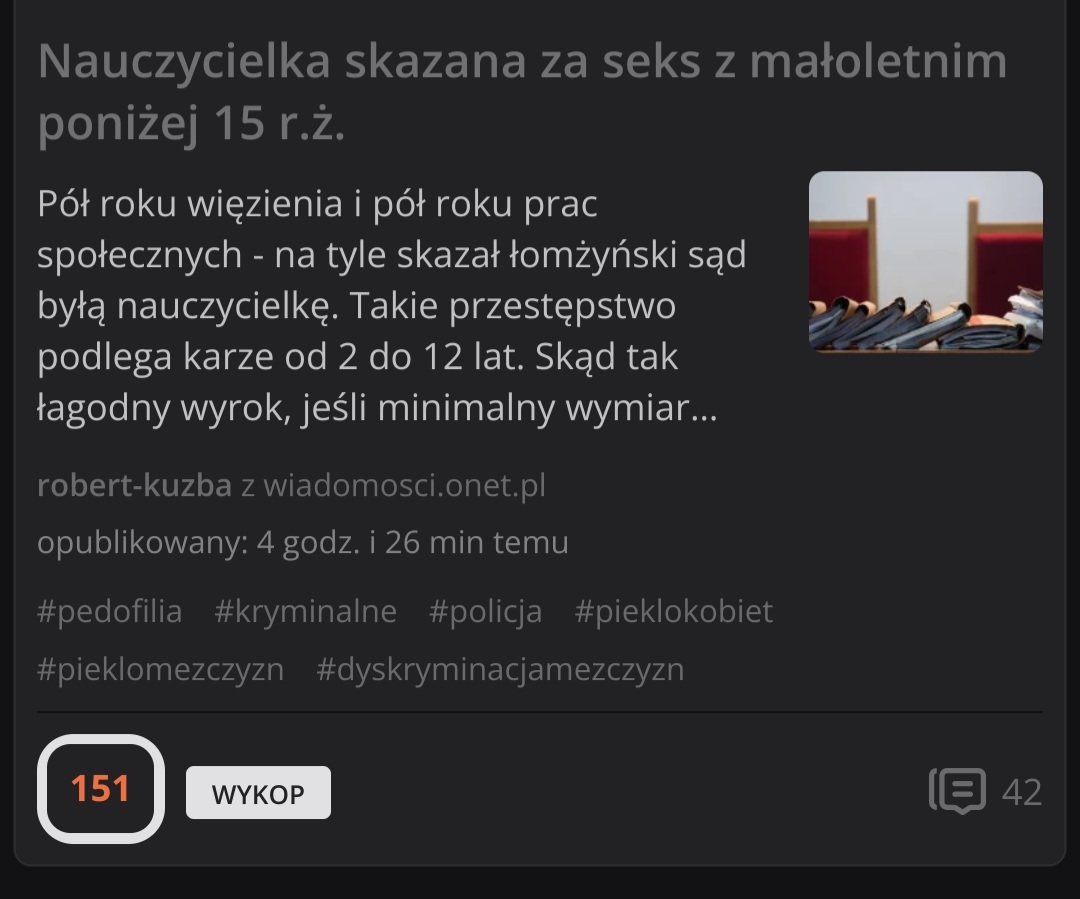The image size is (1080, 899).
Task: Open the article headline about Nauczycielka skazana
Action: point(522,92)
